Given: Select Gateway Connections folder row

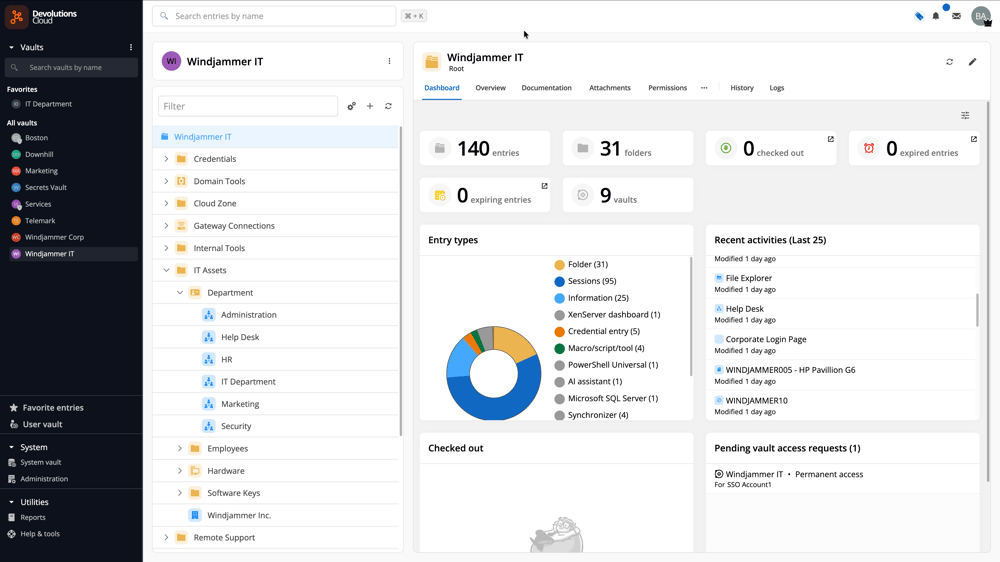Looking at the screenshot, I should click(276, 226).
